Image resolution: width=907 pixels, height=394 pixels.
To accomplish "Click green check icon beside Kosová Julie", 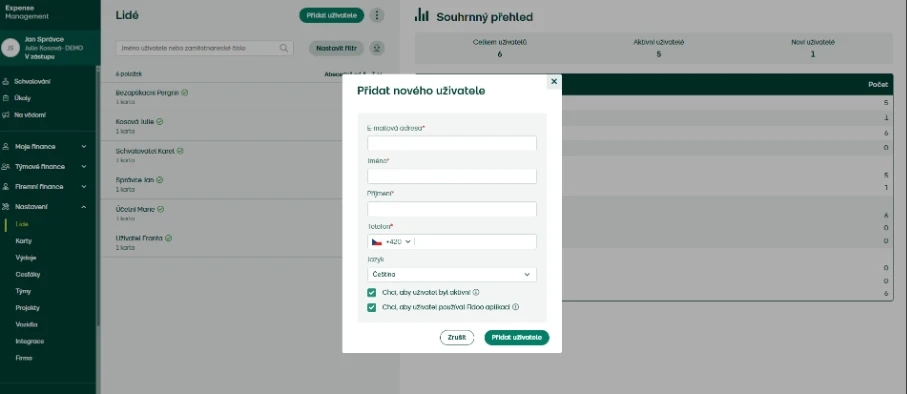I will pyautogui.click(x=160, y=121).
